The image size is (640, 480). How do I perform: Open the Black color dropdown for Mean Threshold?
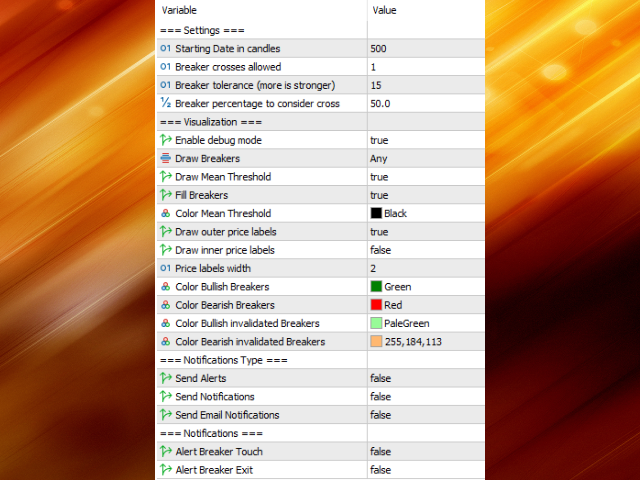(426, 213)
